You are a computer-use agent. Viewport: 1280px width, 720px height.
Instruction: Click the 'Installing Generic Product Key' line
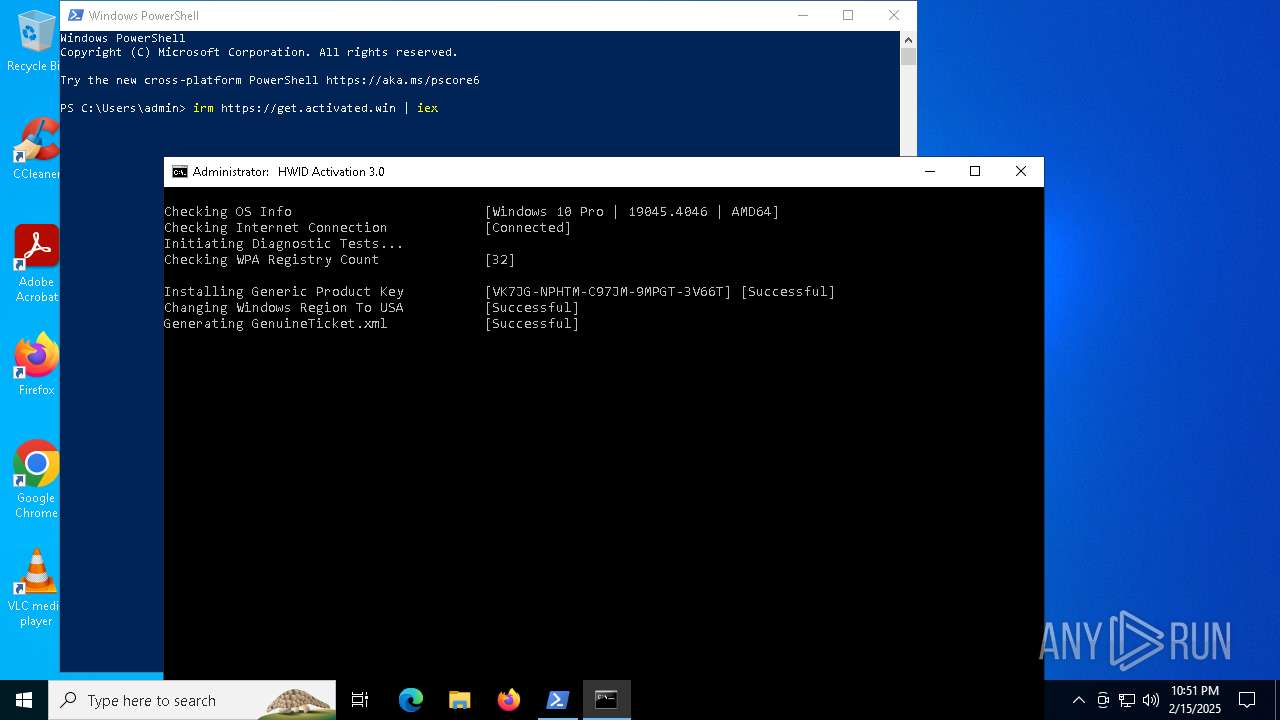284,292
